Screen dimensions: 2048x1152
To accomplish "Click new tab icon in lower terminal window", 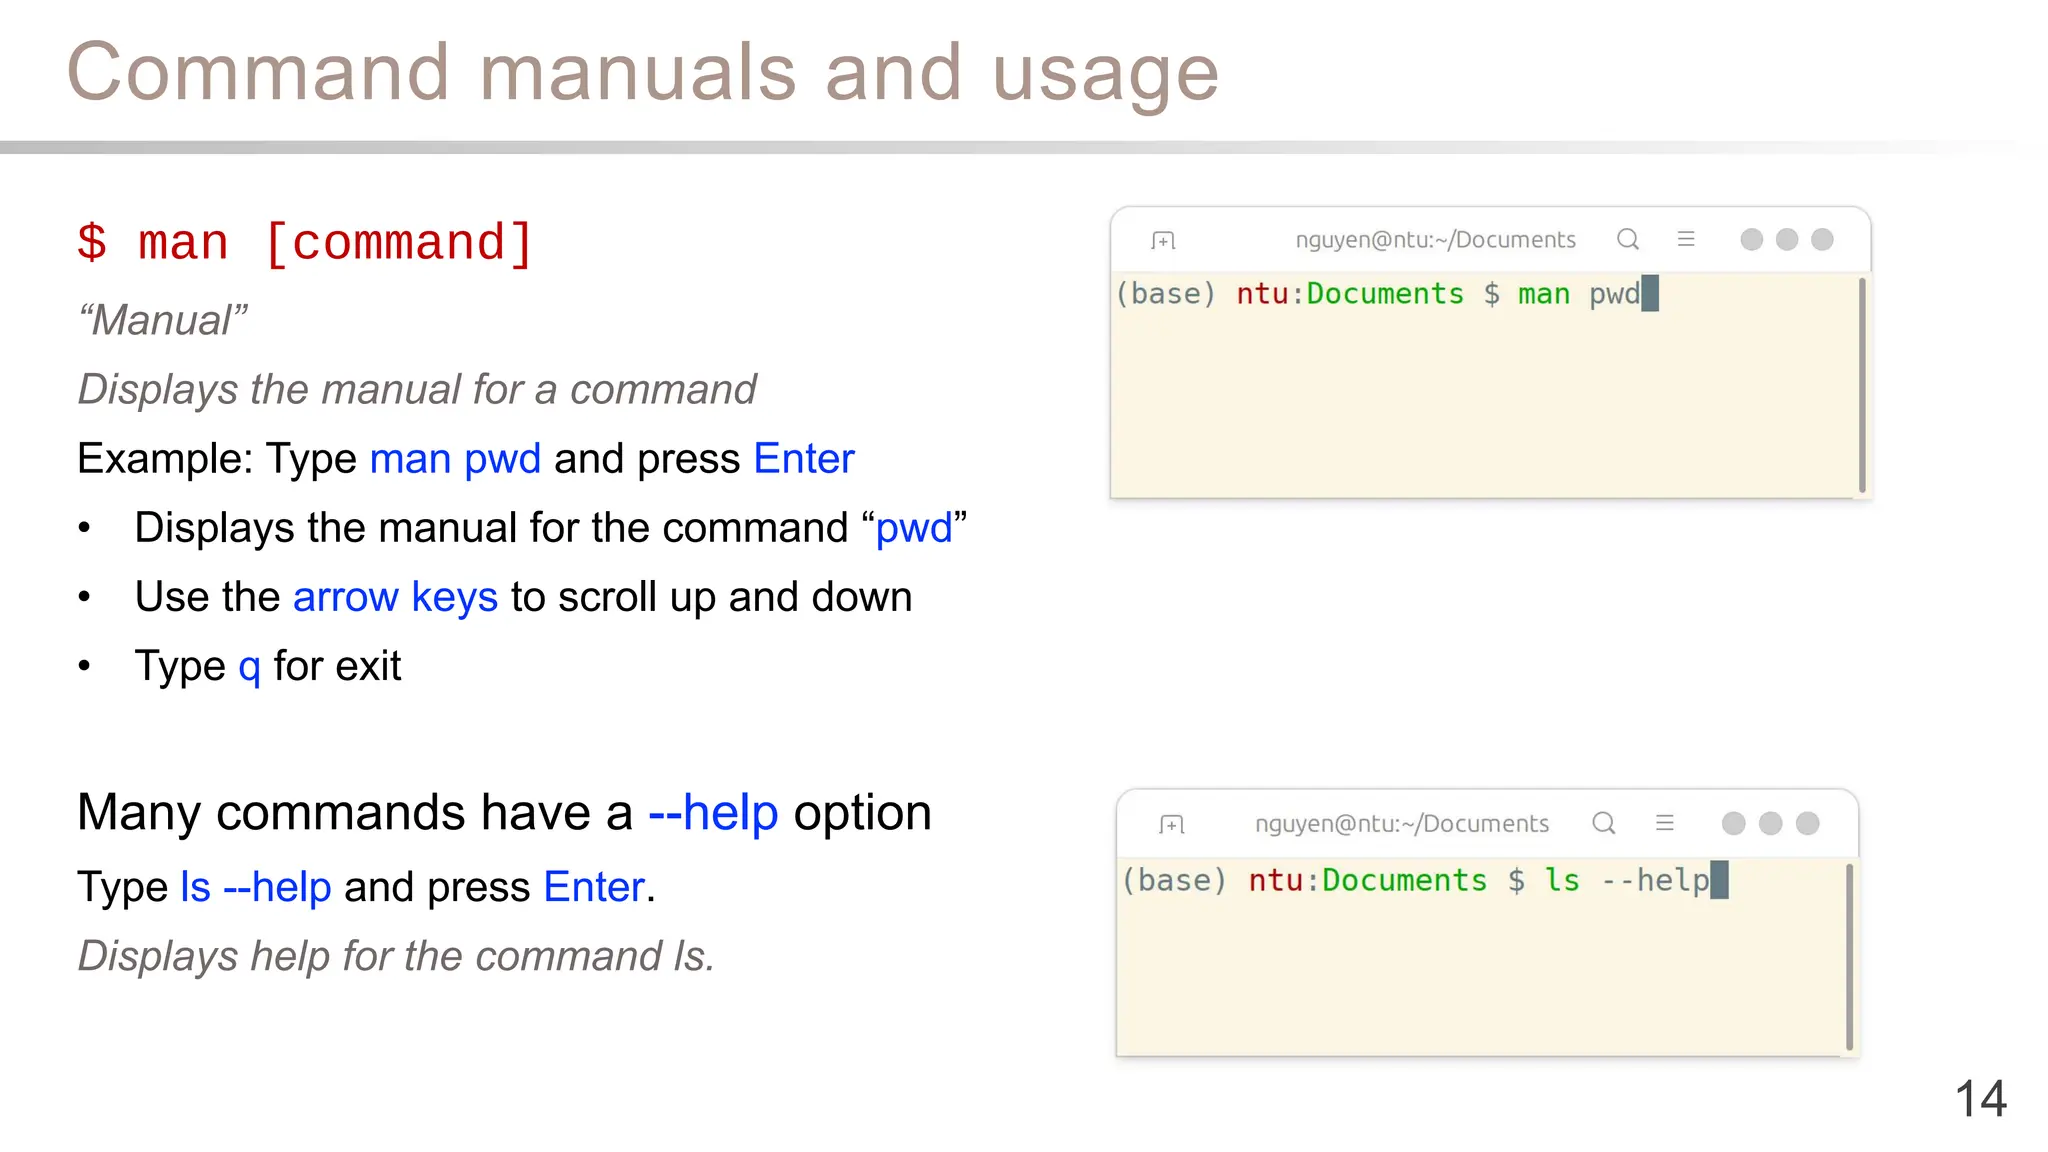I will click(x=1172, y=824).
